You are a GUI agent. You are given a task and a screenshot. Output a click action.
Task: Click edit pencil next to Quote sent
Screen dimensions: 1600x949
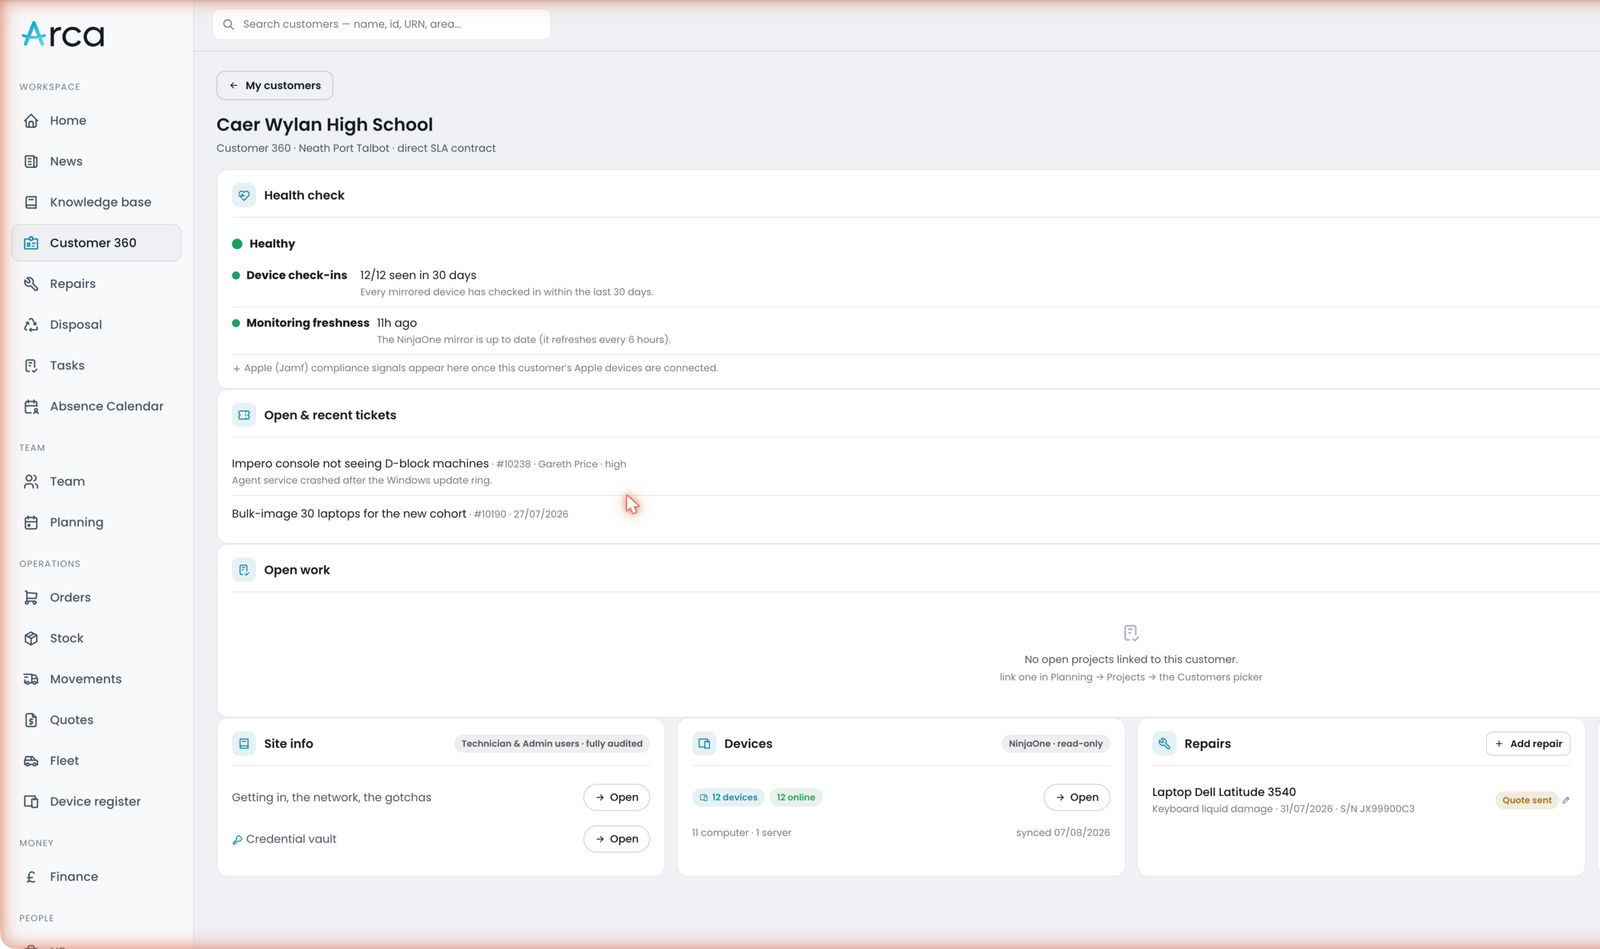(1566, 800)
